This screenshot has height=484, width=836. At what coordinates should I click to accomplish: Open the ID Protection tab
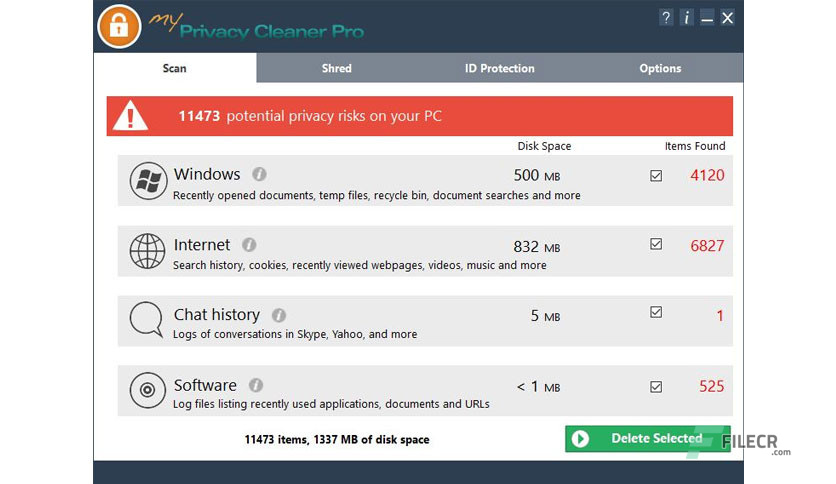tap(500, 68)
